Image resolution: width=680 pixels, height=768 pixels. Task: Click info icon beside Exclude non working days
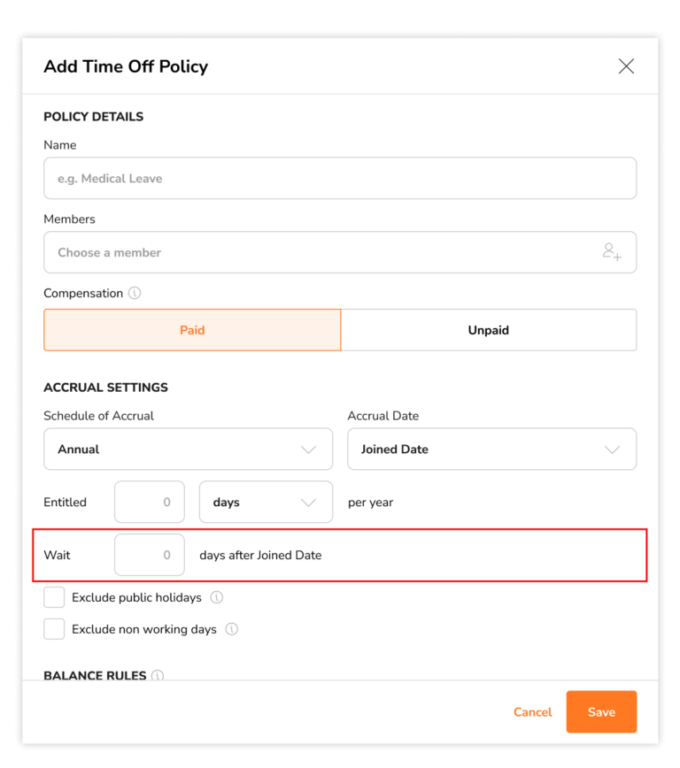[232, 629]
